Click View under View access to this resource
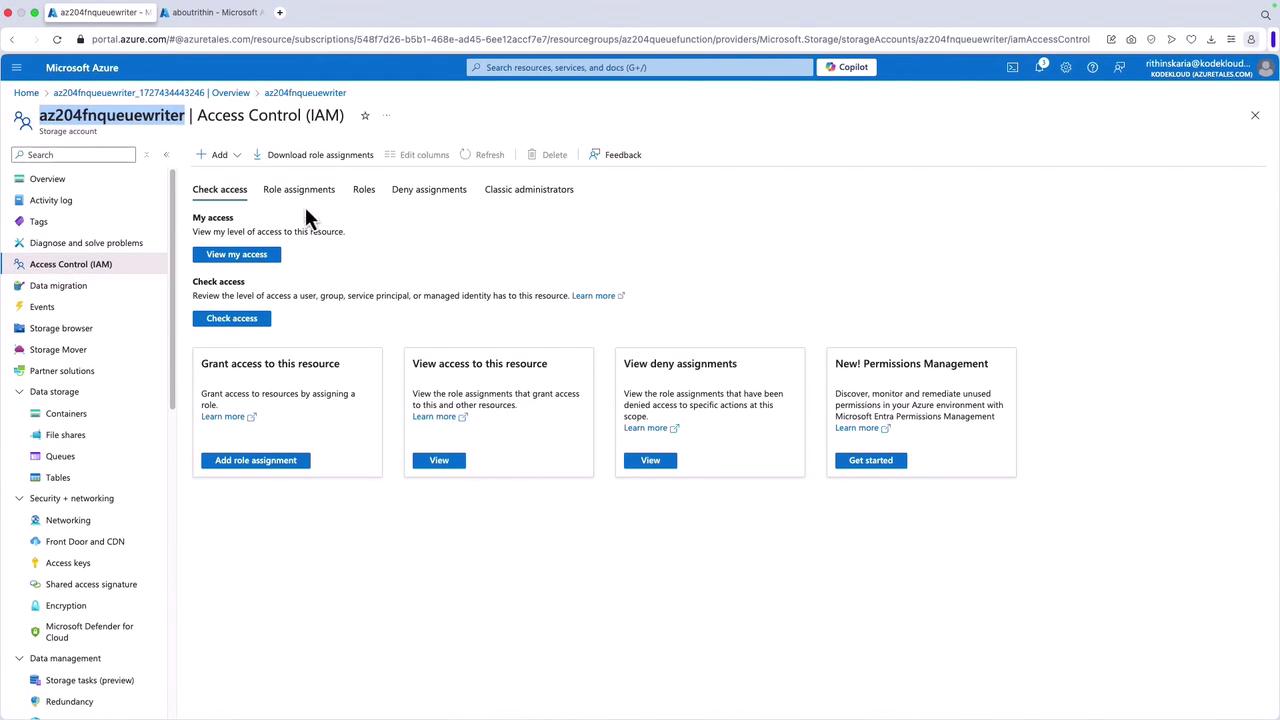This screenshot has height=720, width=1280. coord(439,460)
